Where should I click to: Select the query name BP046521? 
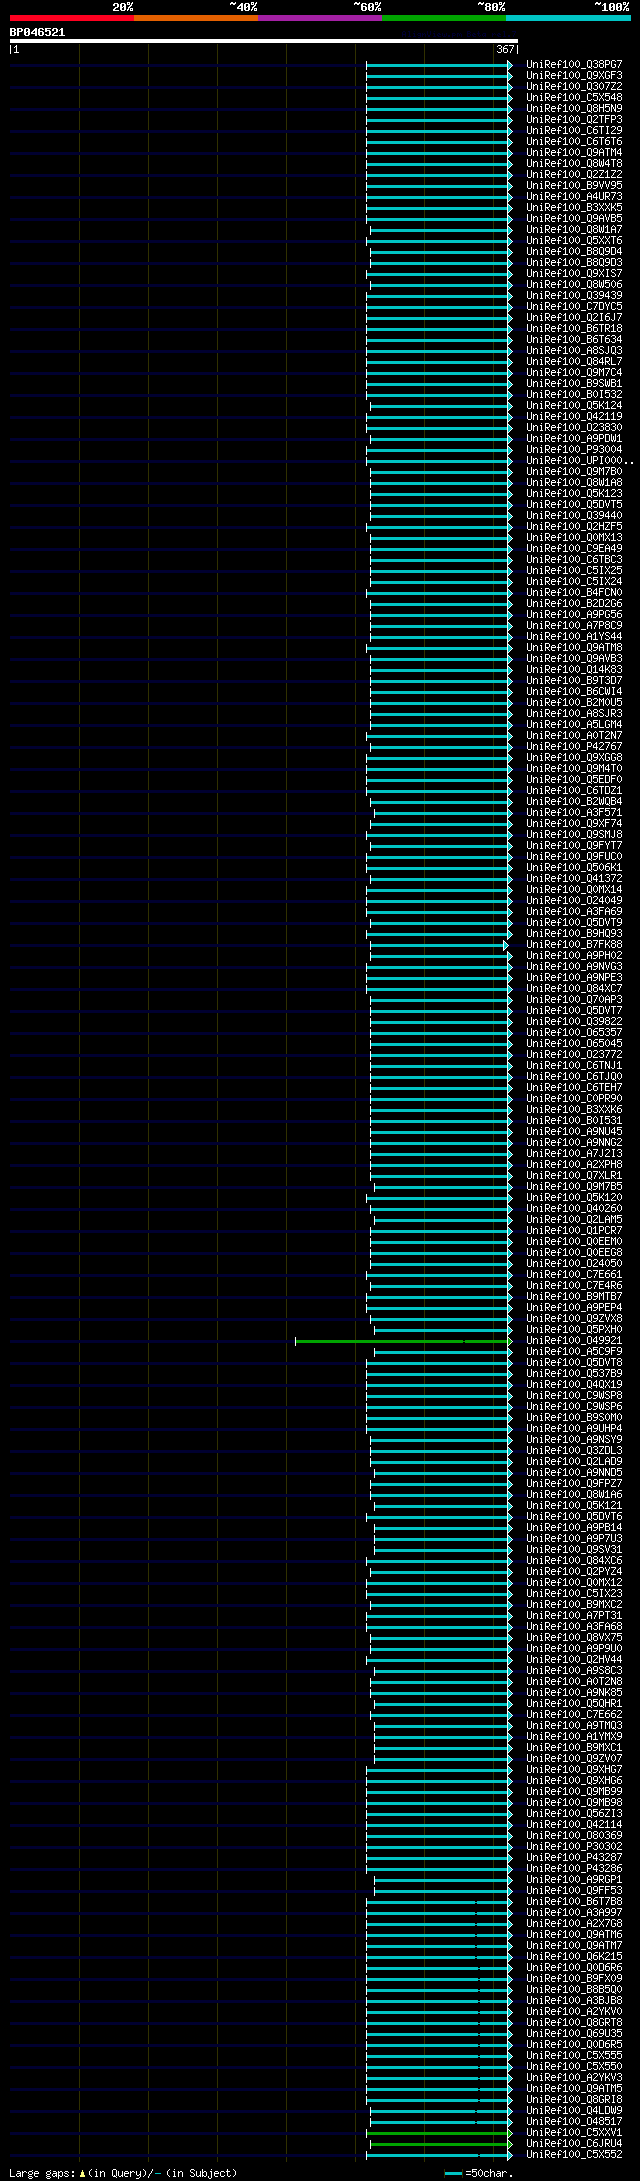point(38,32)
